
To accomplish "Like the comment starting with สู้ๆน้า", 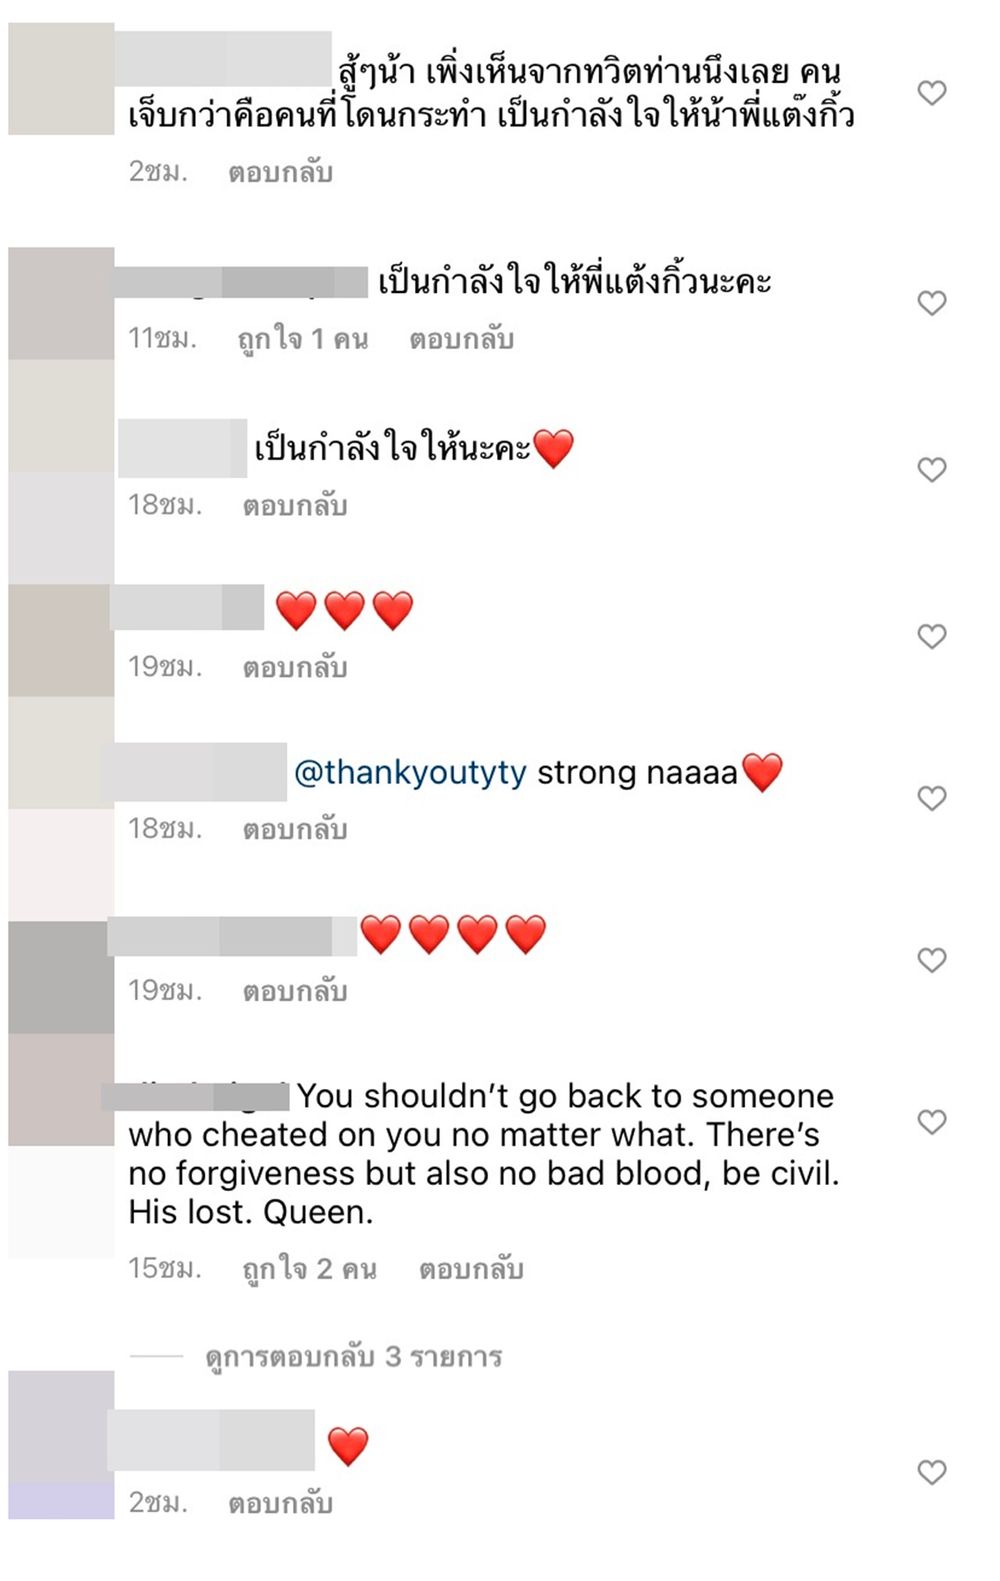I will pos(932,93).
